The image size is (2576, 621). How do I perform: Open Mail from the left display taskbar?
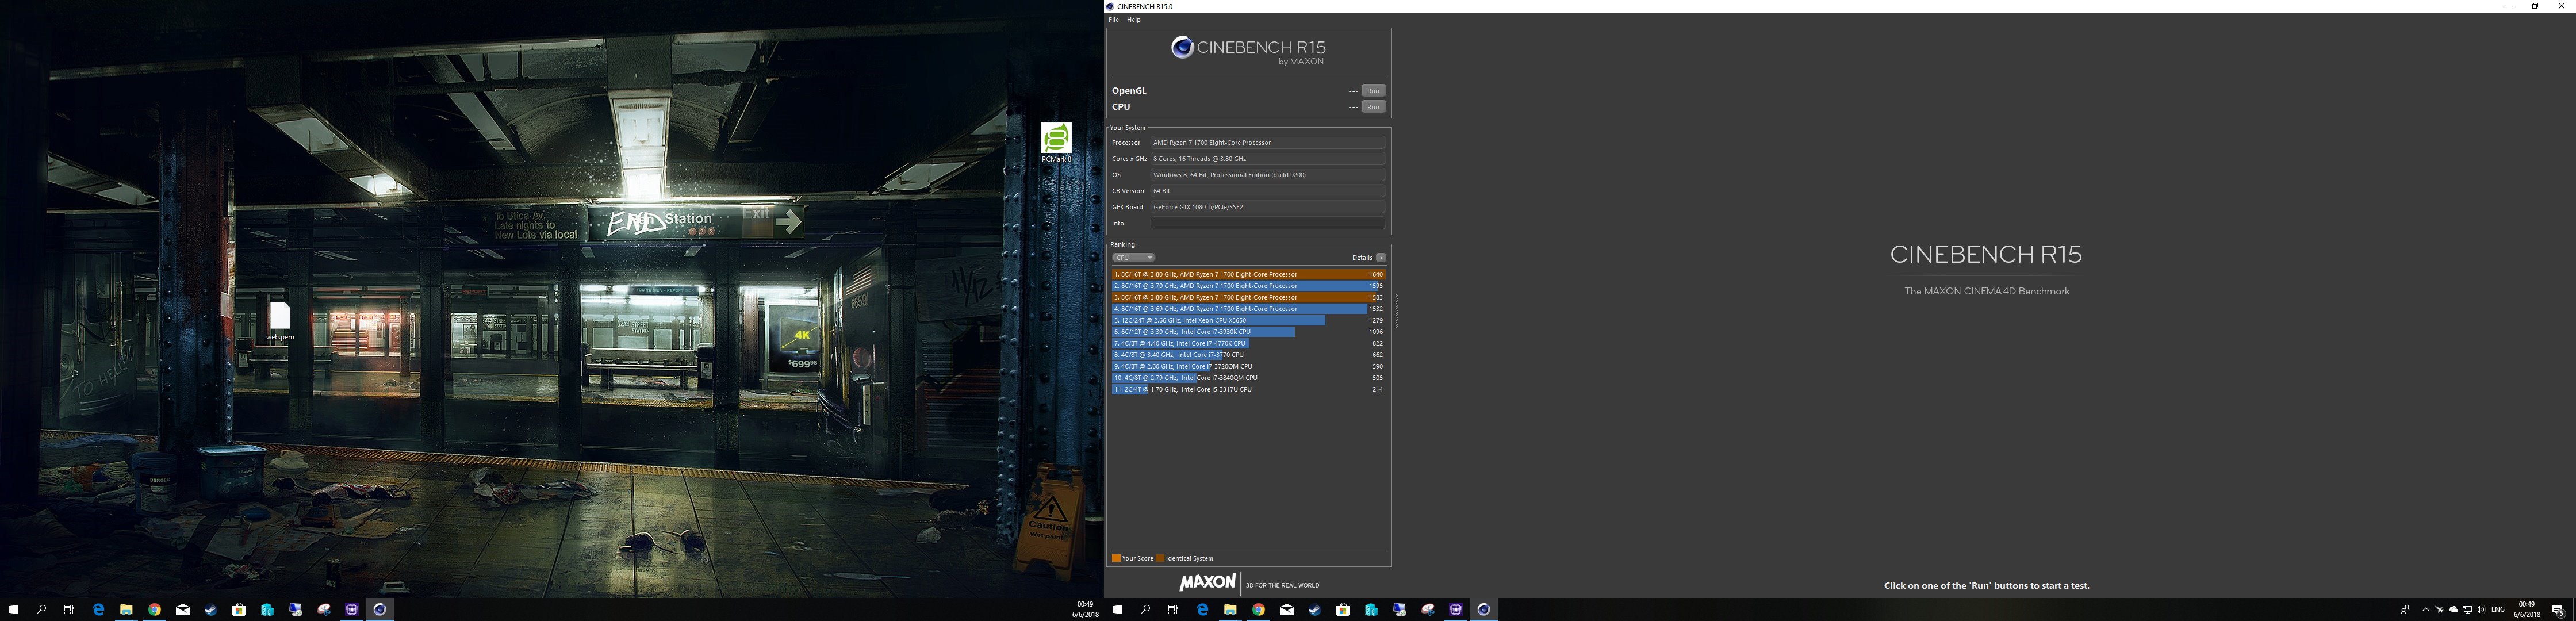tap(183, 610)
